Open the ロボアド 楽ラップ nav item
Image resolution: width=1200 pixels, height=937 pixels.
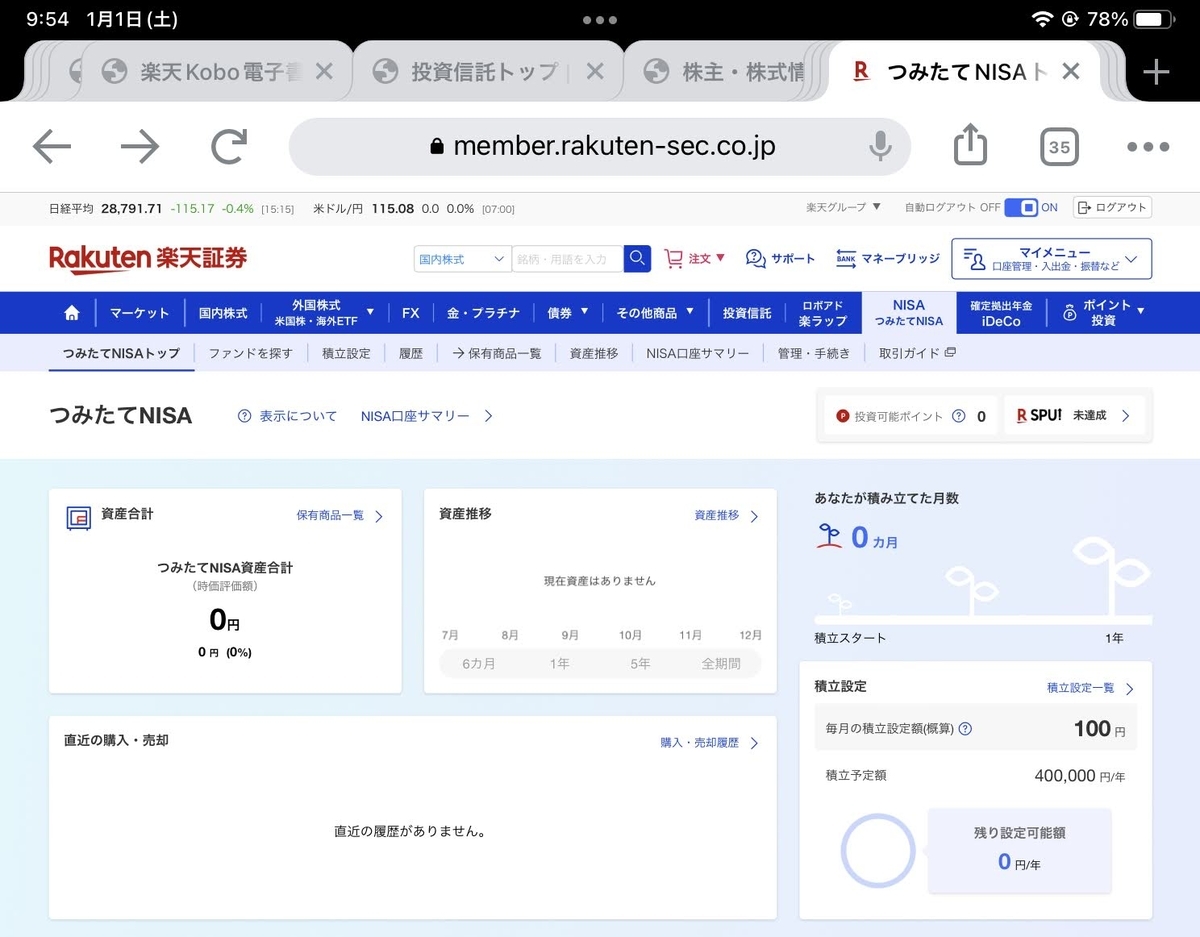(x=823, y=313)
